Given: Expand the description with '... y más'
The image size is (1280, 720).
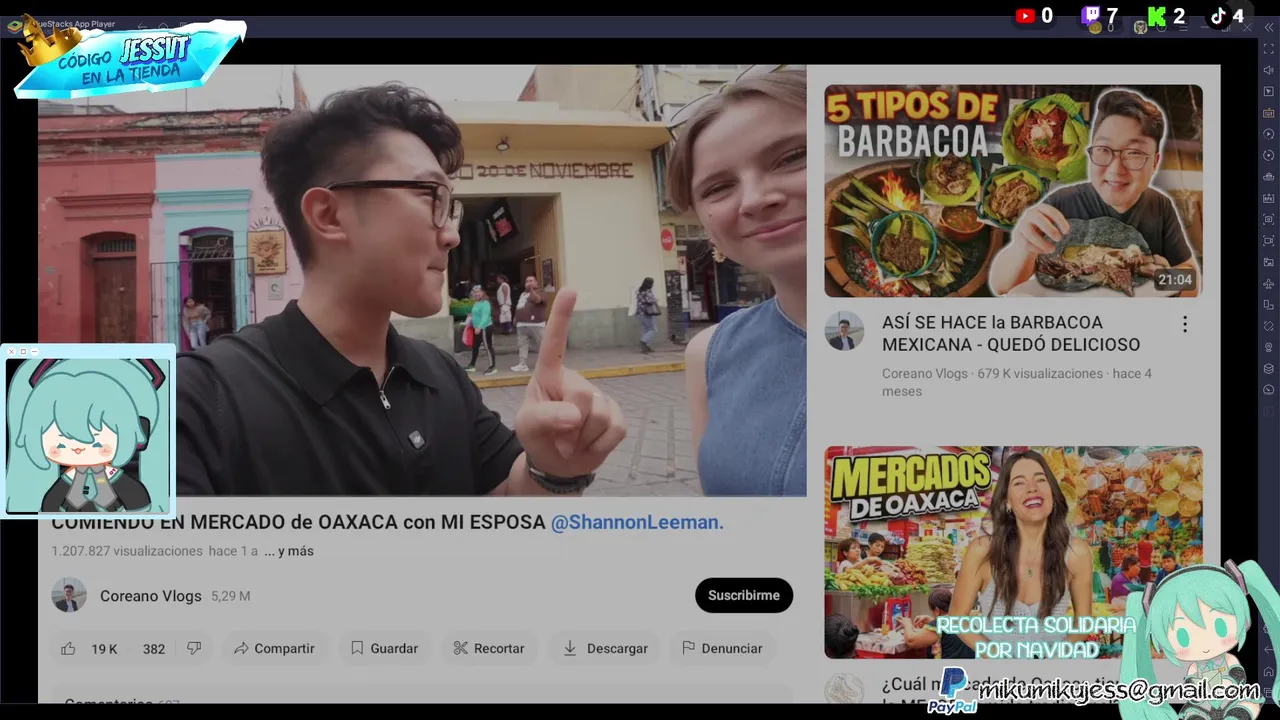Looking at the screenshot, I should click(x=289, y=551).
